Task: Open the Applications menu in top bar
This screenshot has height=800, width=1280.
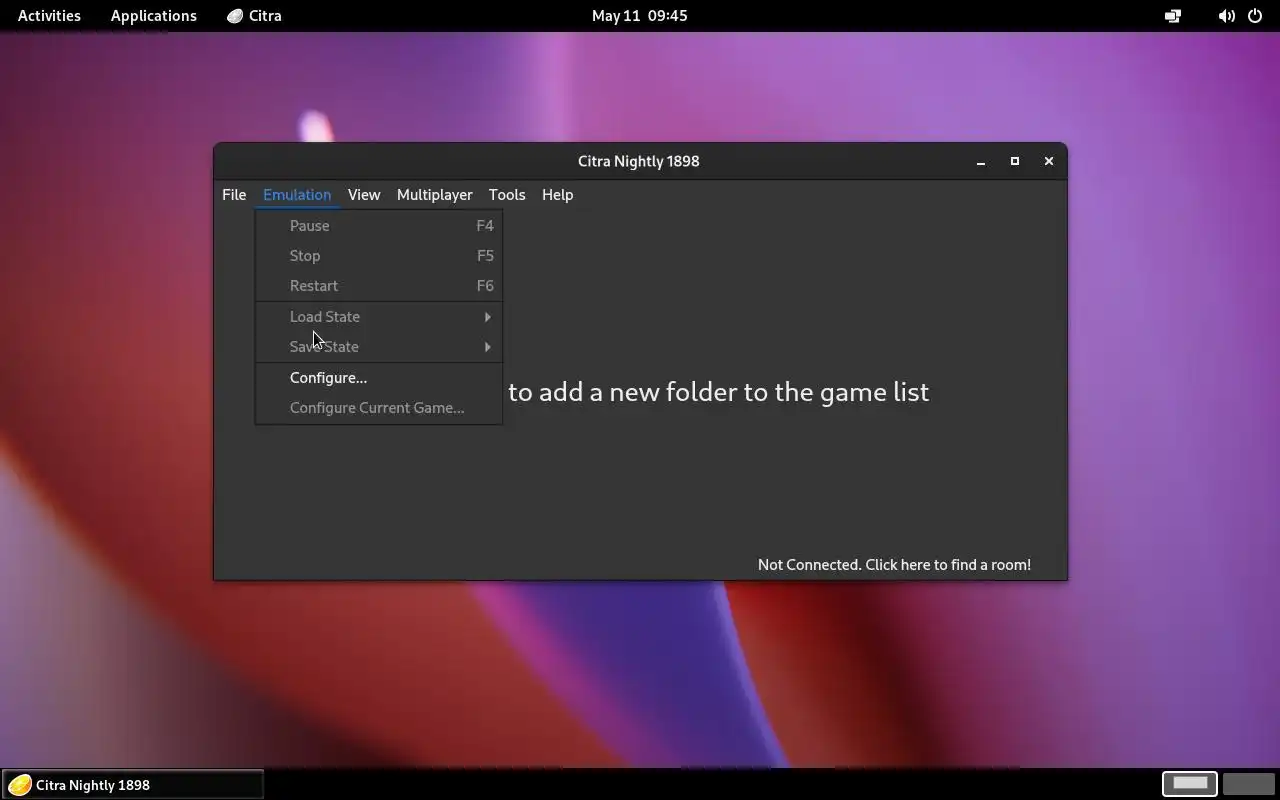Action: point(154,16)
